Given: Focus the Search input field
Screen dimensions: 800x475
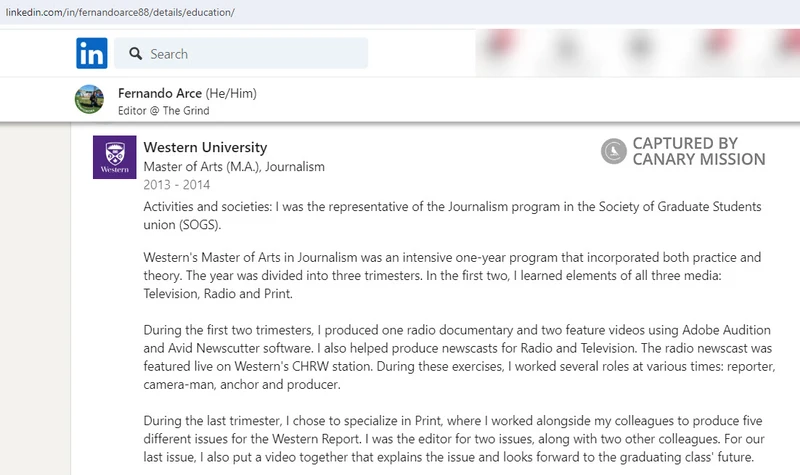Looking at the screenshot, I should [241, 53].
